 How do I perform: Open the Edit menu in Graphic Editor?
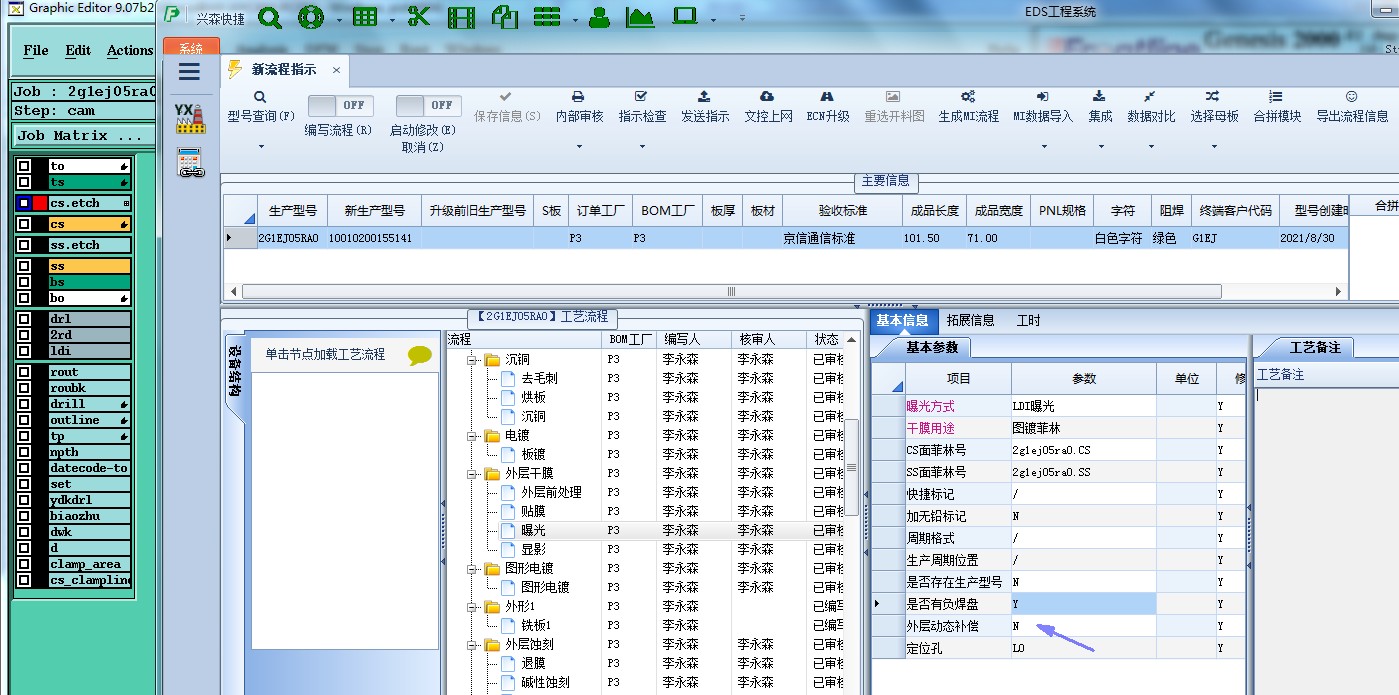click(x=78, y=50)
